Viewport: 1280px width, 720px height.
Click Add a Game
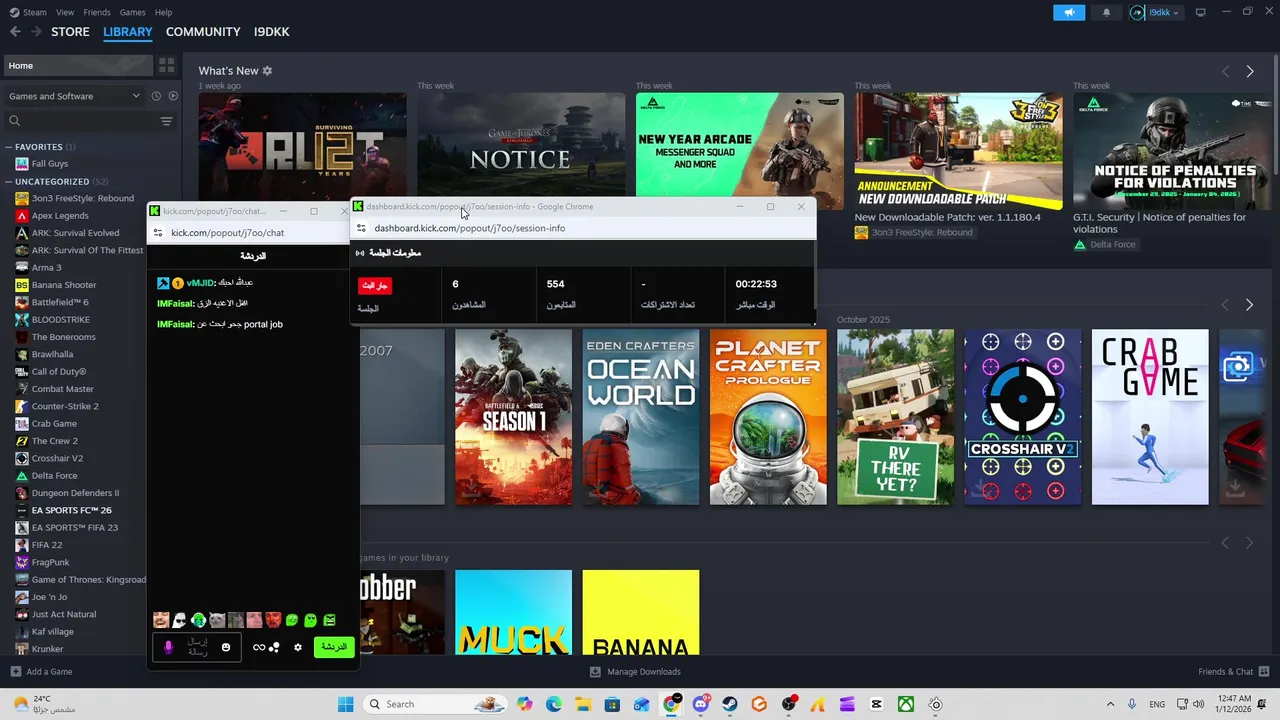pyautogui.click(x=41, y=672)
